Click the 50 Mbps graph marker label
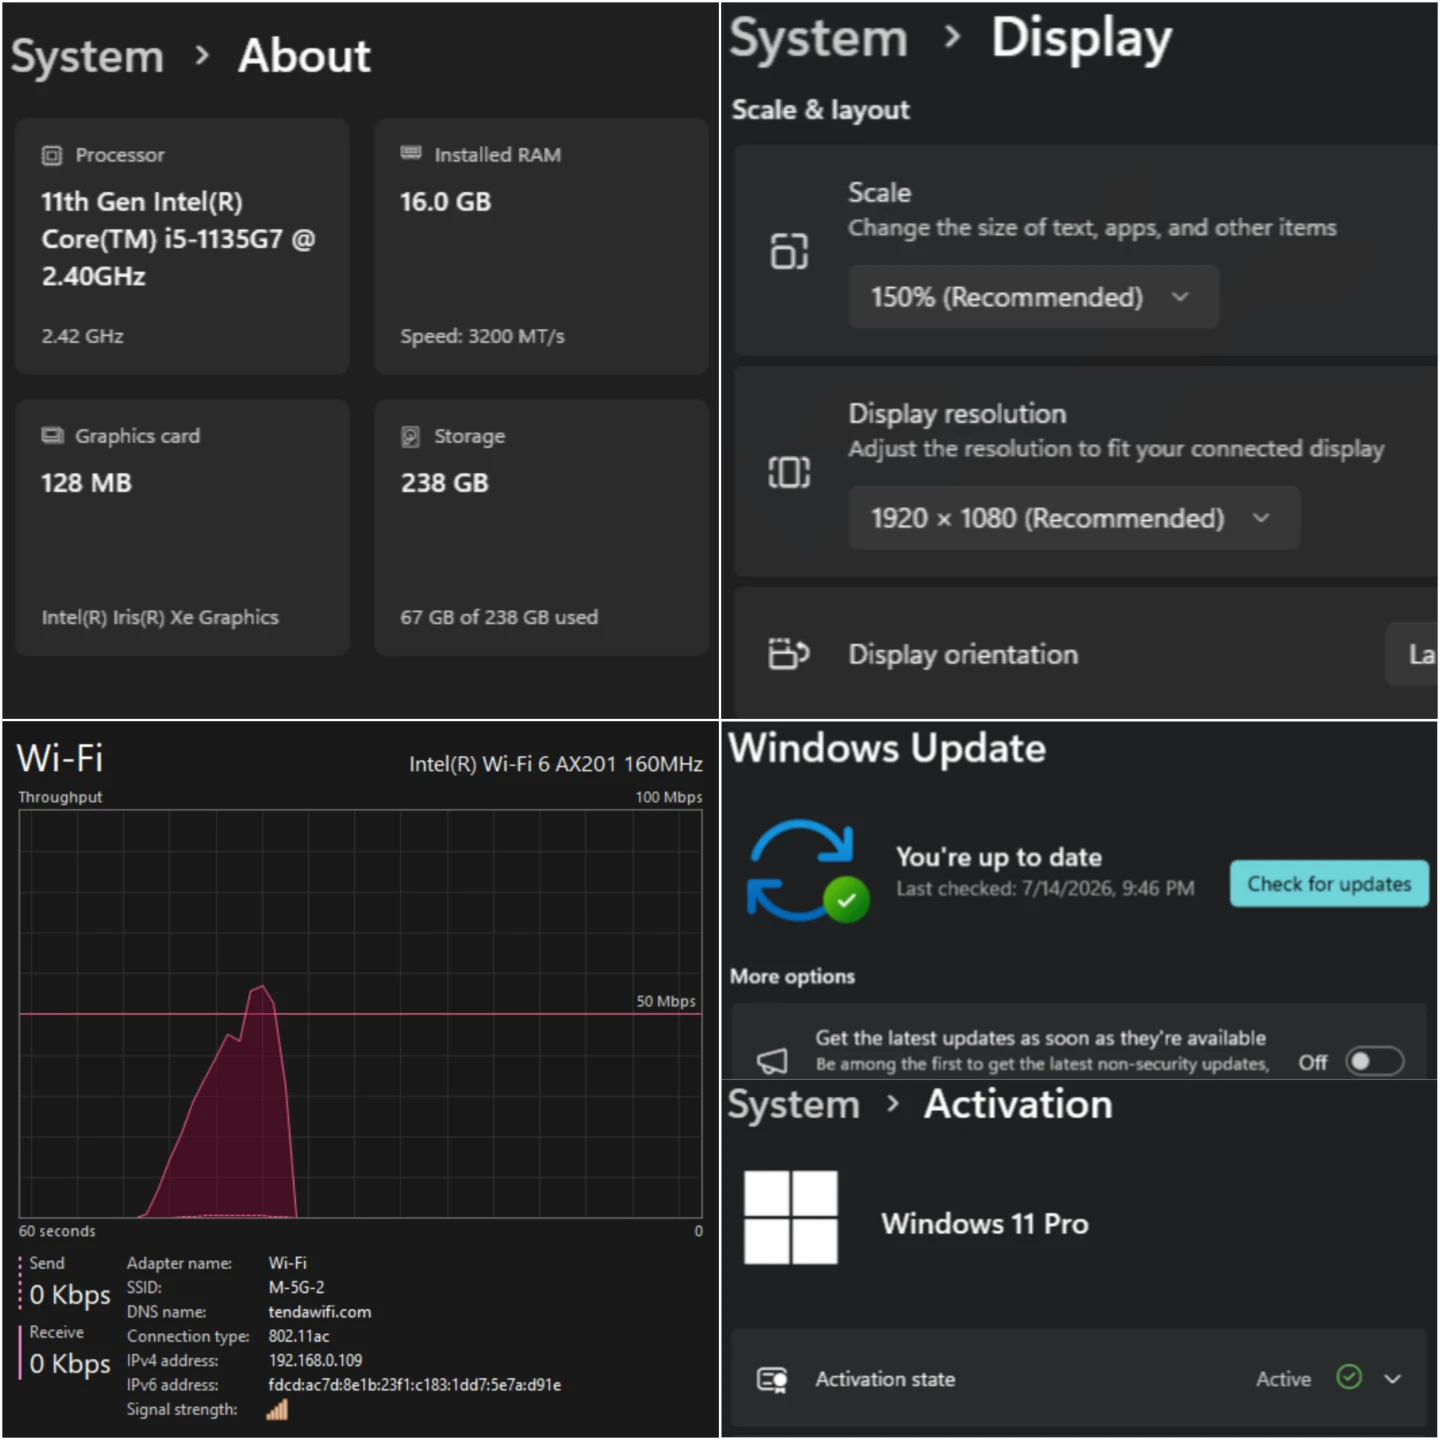This screenshot has width=1440, height=1440. coord(666,1001)
